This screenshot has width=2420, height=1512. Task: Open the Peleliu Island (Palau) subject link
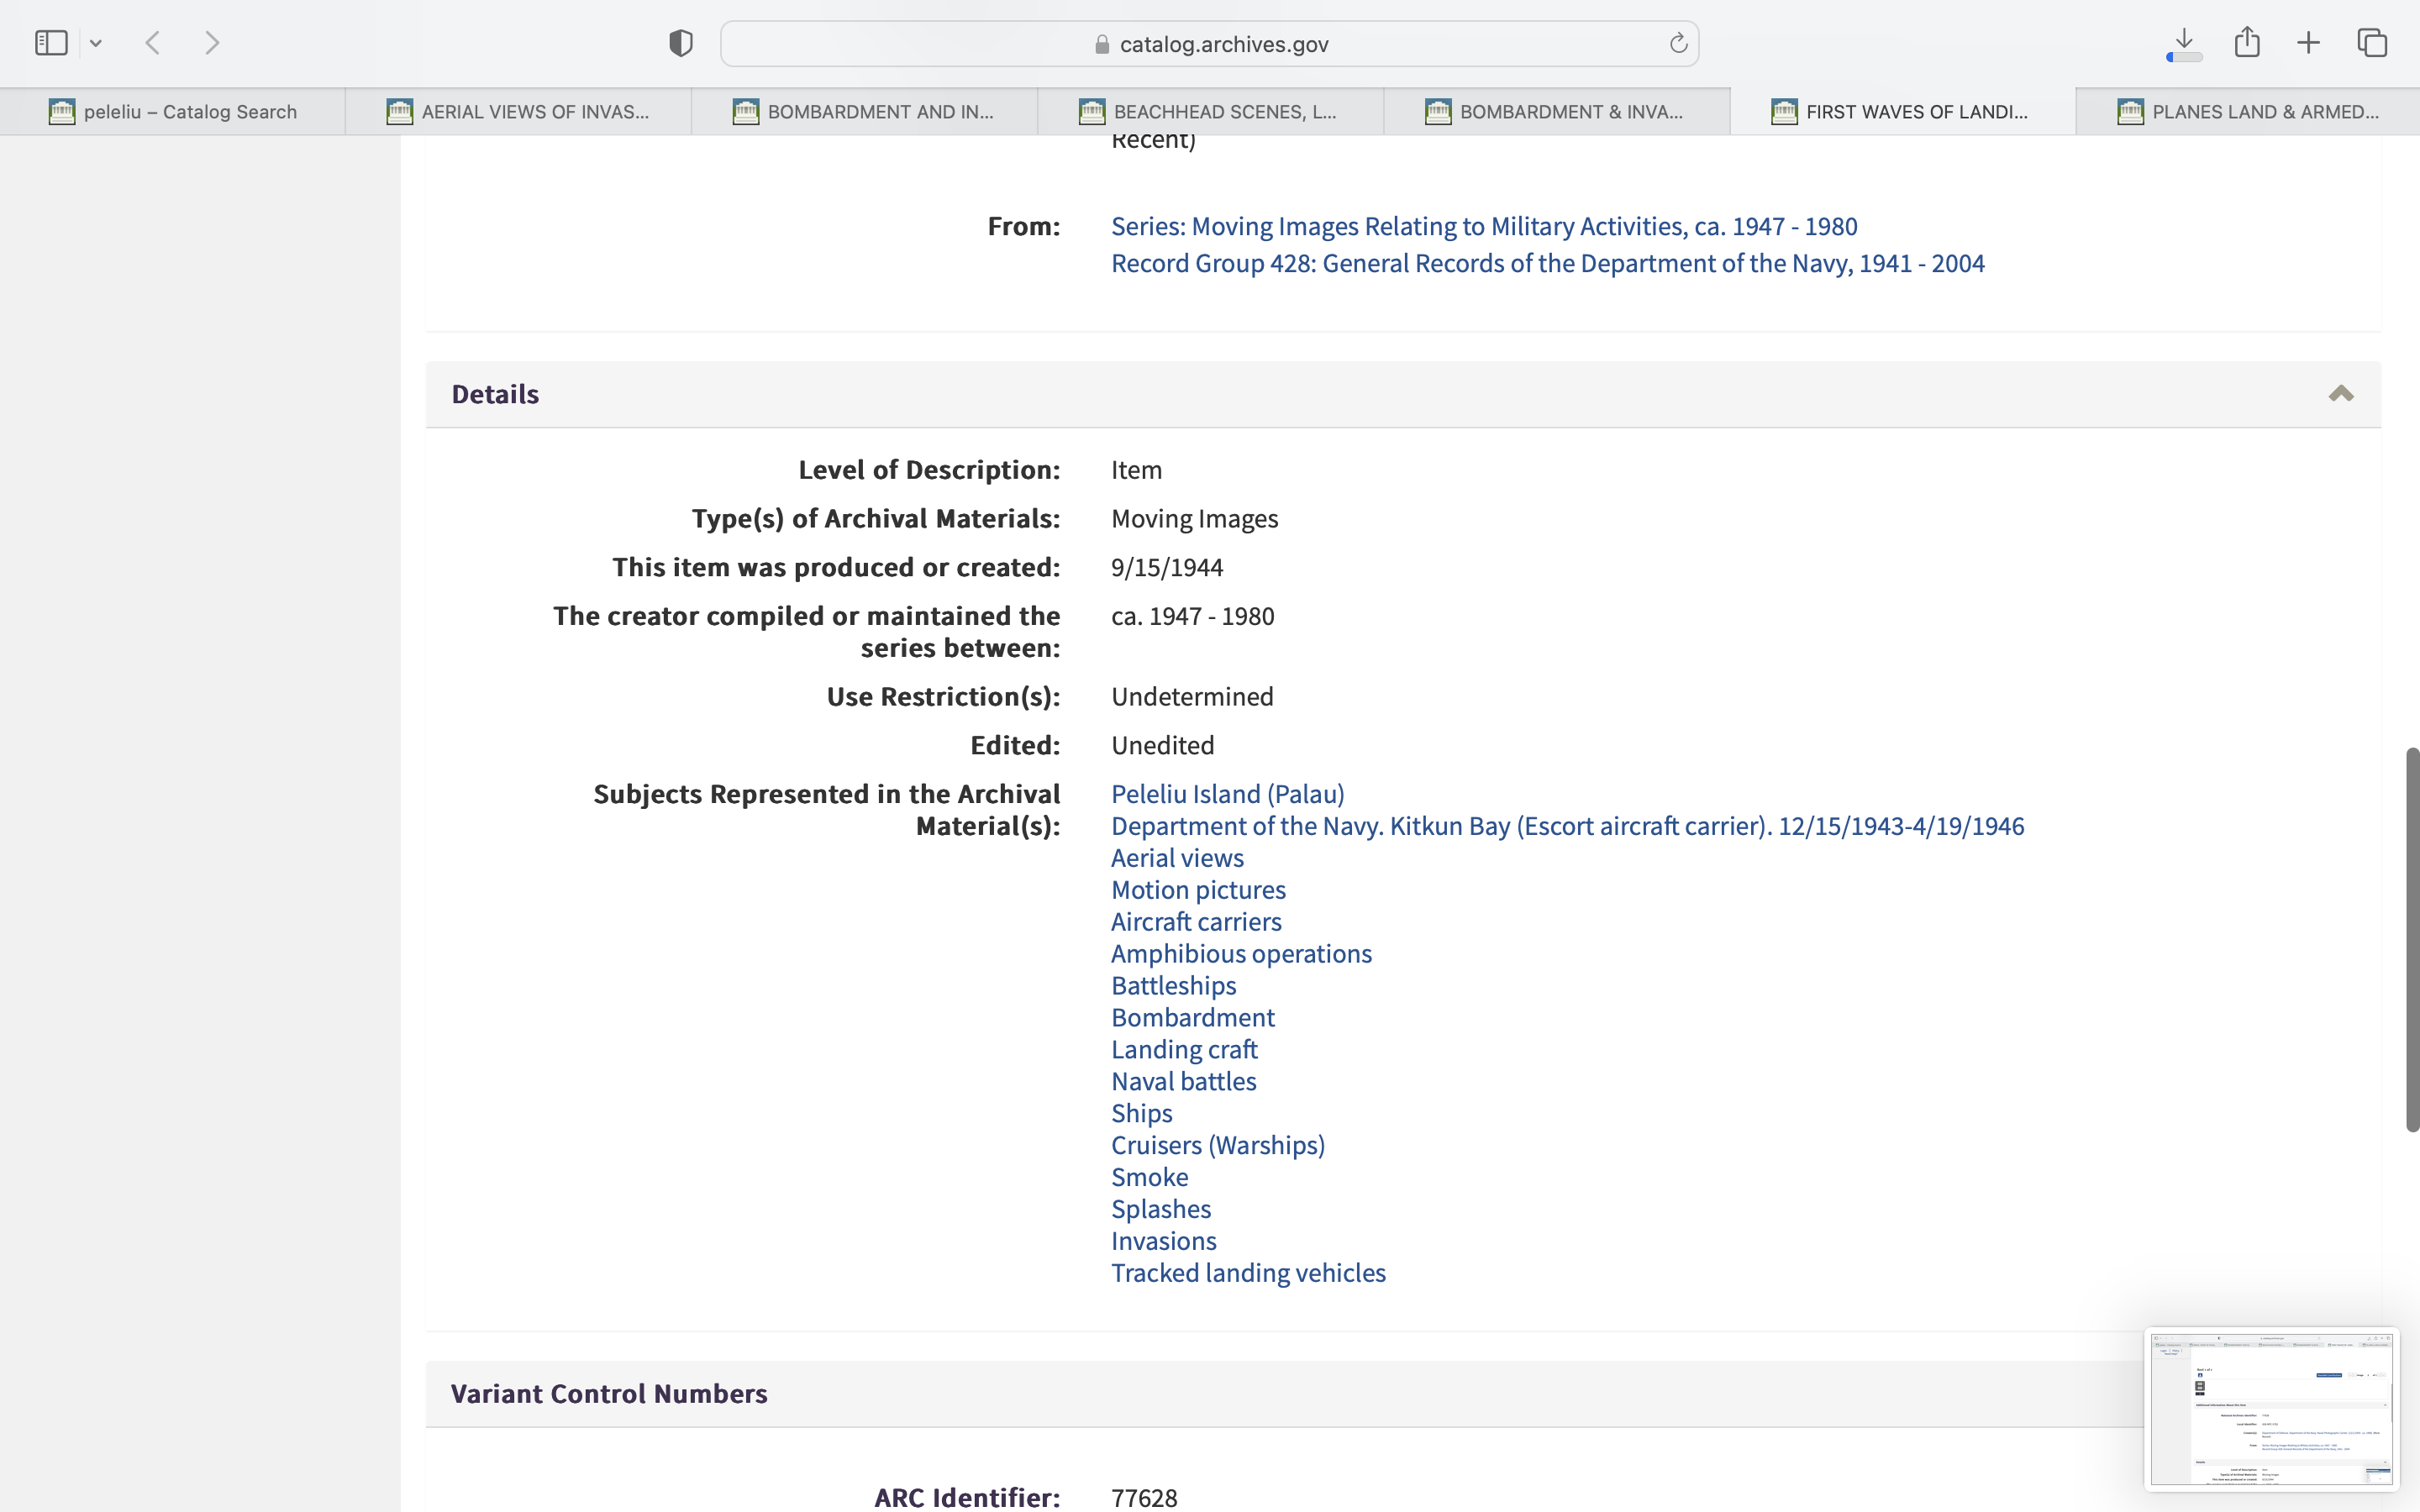coord(1227,794)
